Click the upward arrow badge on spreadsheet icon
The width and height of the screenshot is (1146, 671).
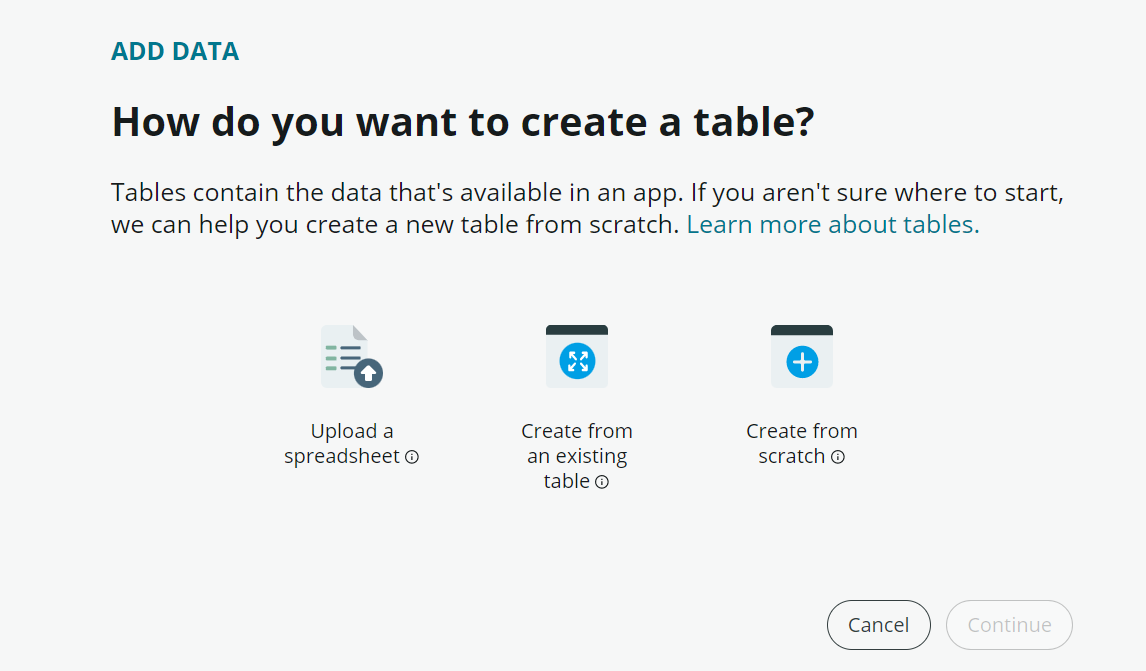click(368, 373)
